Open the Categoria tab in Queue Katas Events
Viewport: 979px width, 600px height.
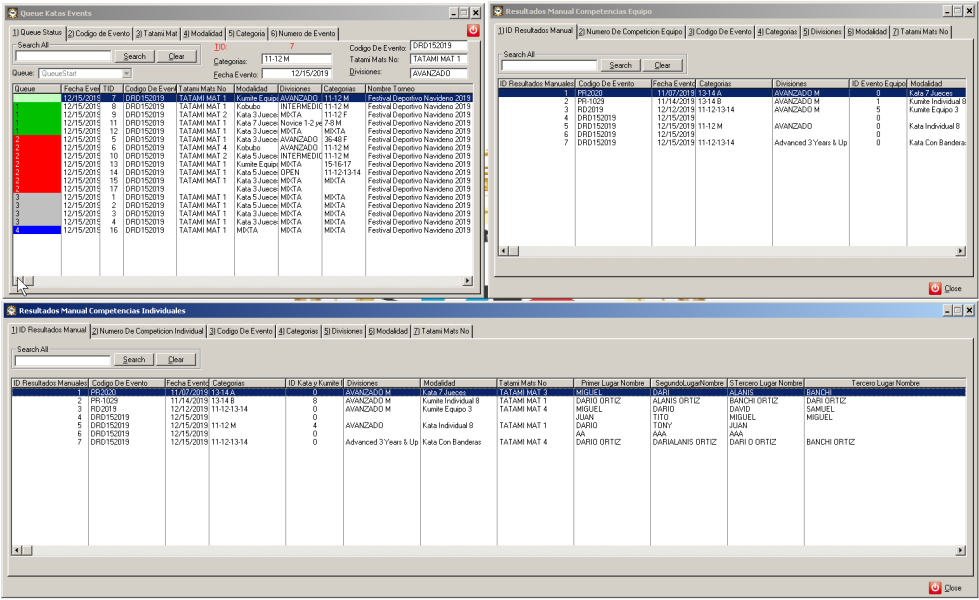[247, 34]
